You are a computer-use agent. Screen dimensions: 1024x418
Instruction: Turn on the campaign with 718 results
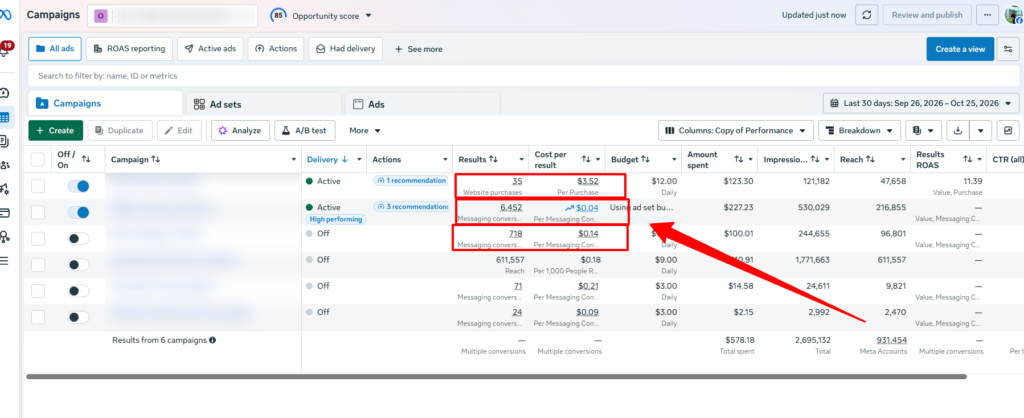click(78, 238)
